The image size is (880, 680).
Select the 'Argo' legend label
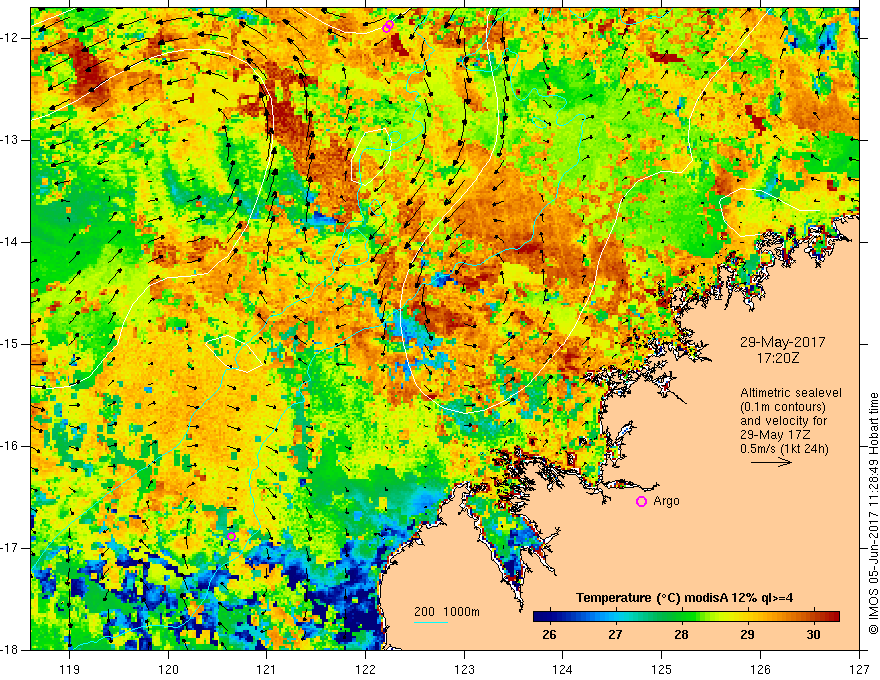(x=666, y=502)
